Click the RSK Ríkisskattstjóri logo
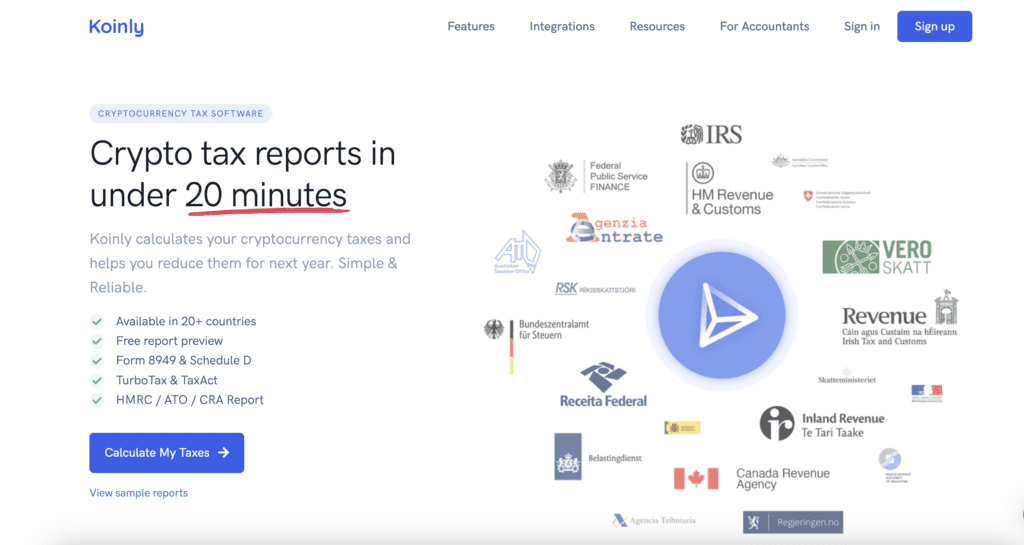The image size is (1024, 545). point(595,288)
